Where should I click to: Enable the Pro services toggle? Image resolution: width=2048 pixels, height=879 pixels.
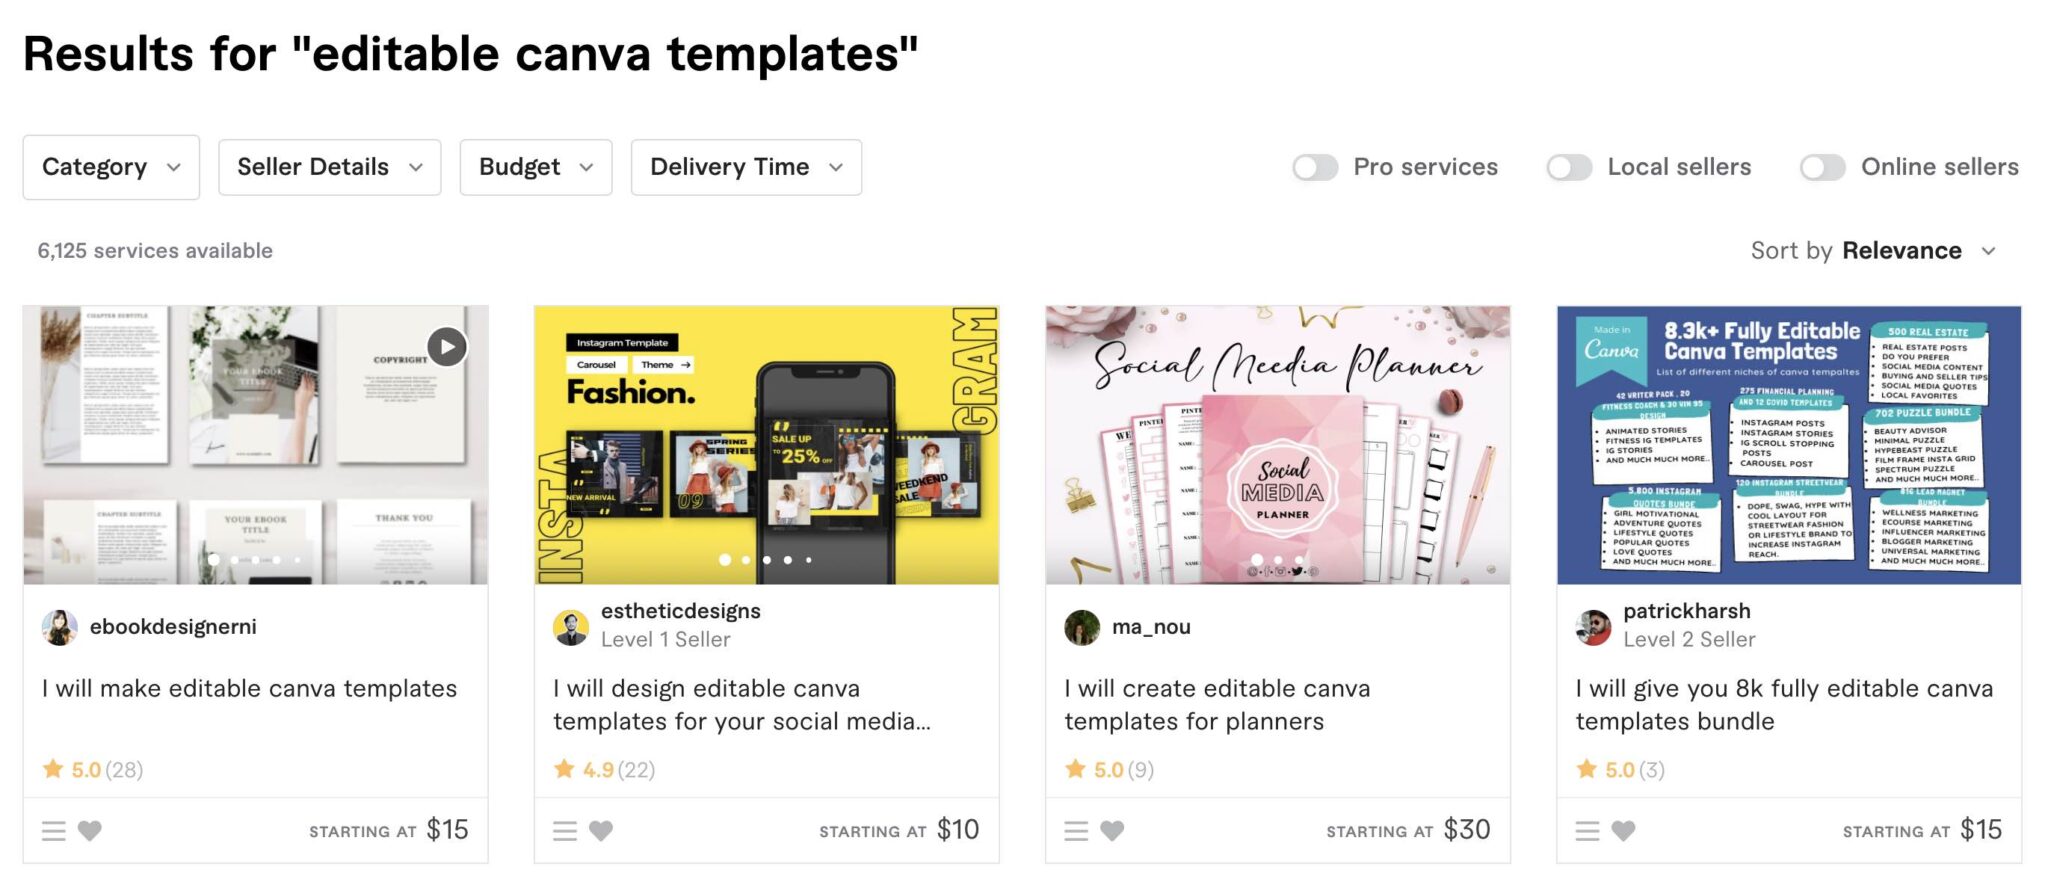coord(1315,167)
